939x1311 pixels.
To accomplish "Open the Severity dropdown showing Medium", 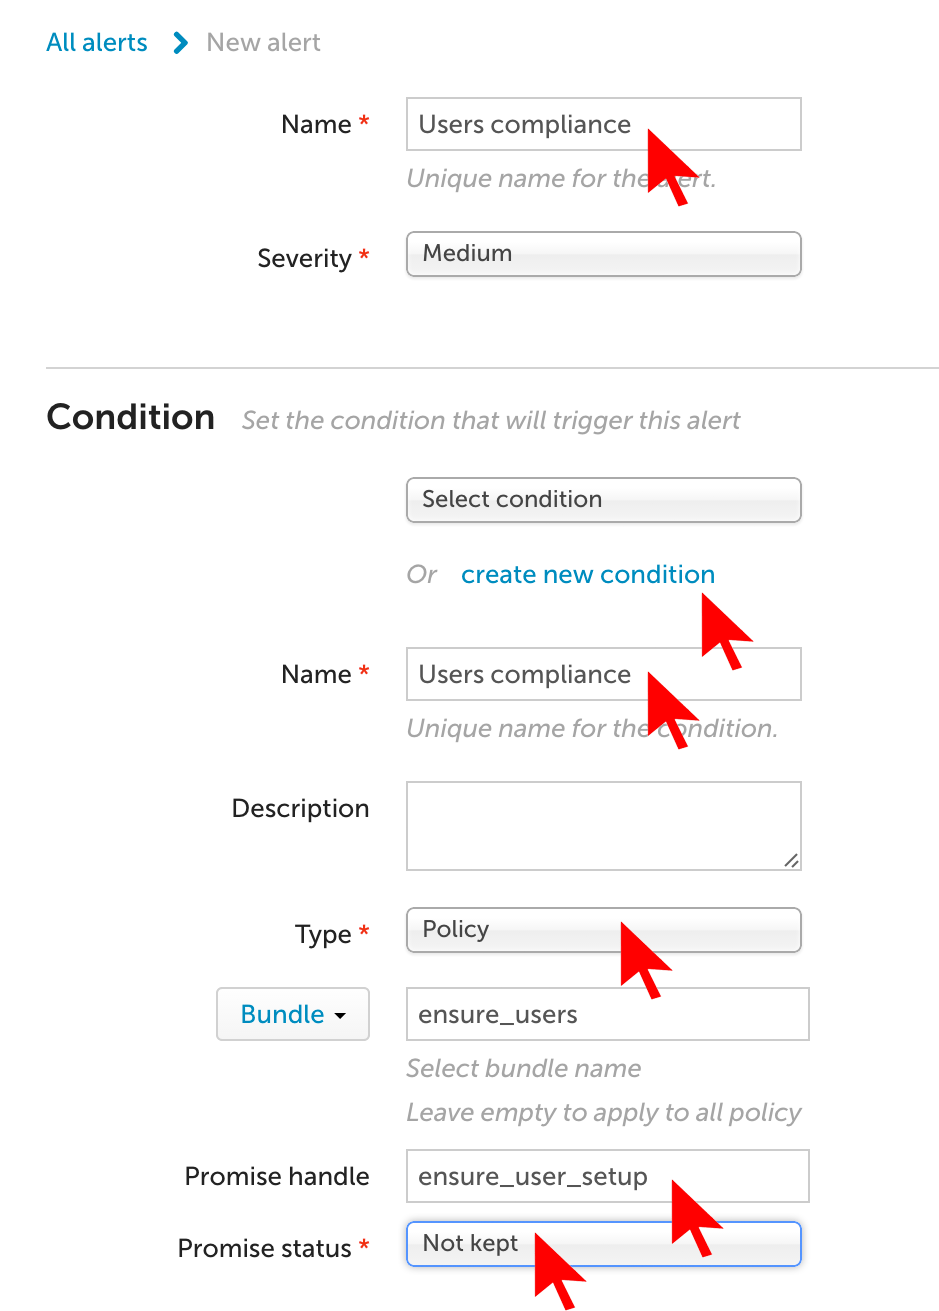I will [603, 254].
